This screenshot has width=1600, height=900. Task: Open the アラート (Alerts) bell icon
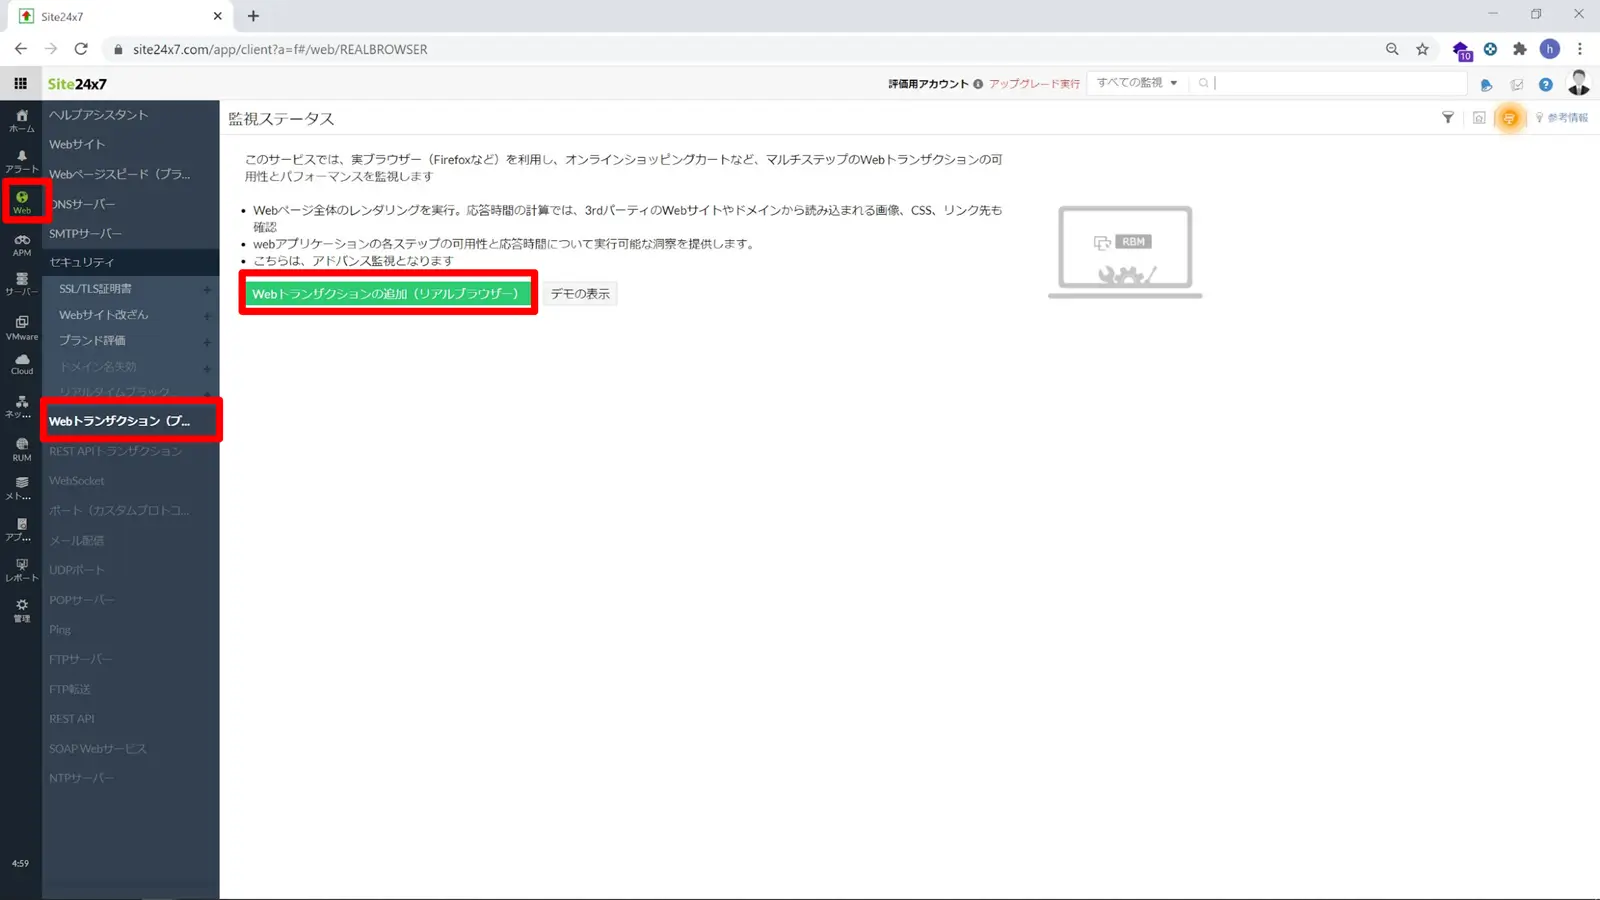point(21,161)
